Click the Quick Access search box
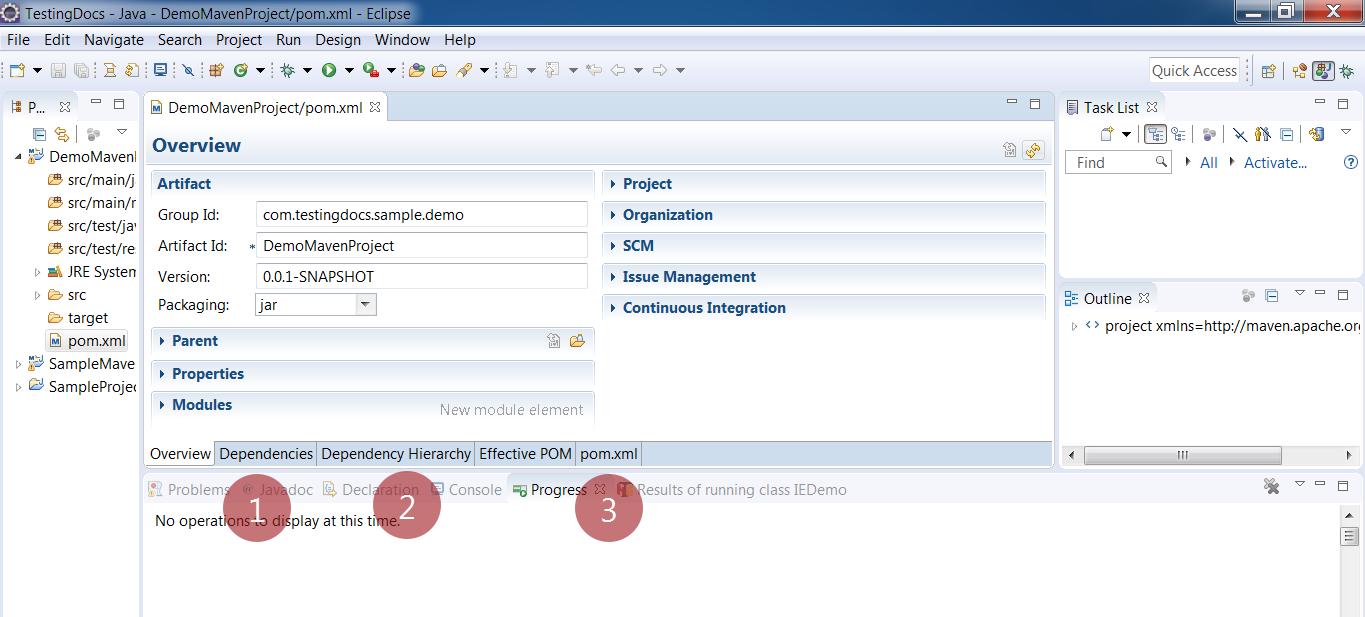 (1194, 71)
